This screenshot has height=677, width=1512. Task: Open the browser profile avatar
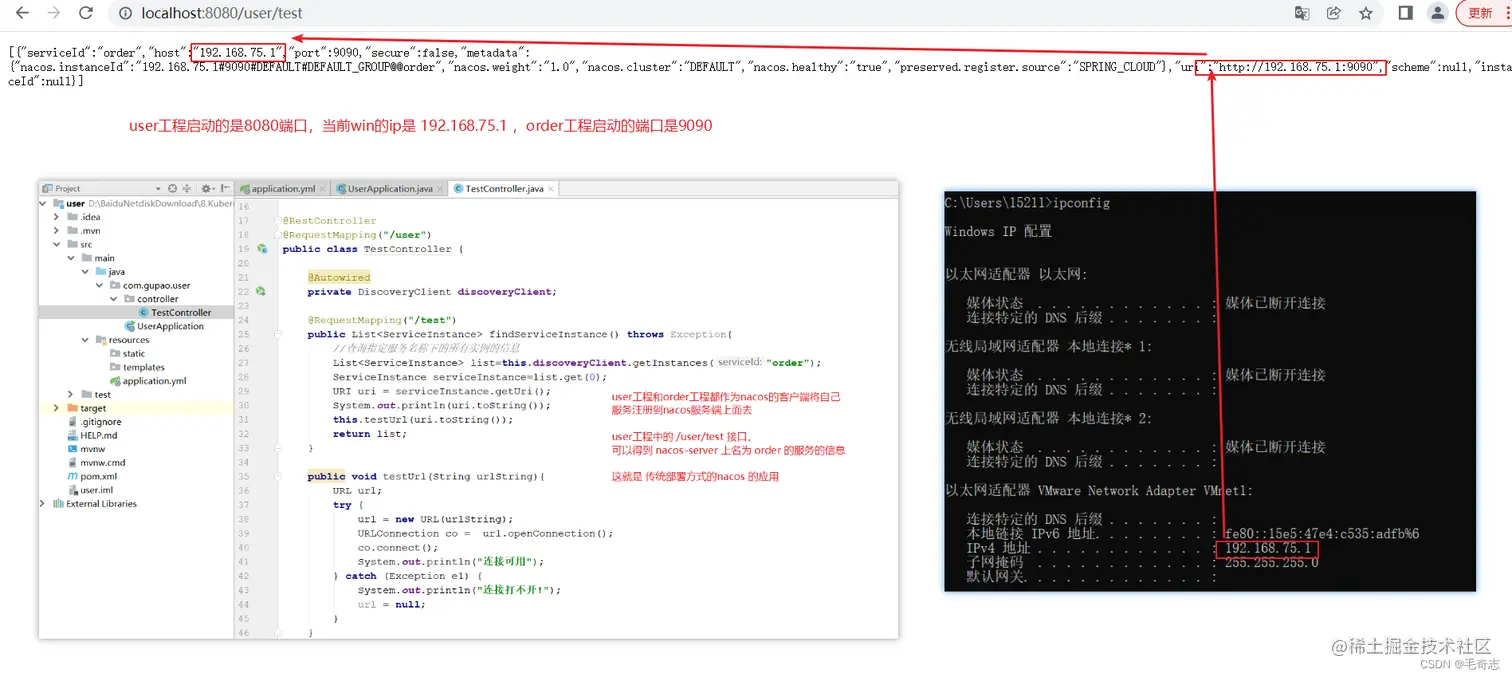pyautogui.click(x=1437, y=13)
